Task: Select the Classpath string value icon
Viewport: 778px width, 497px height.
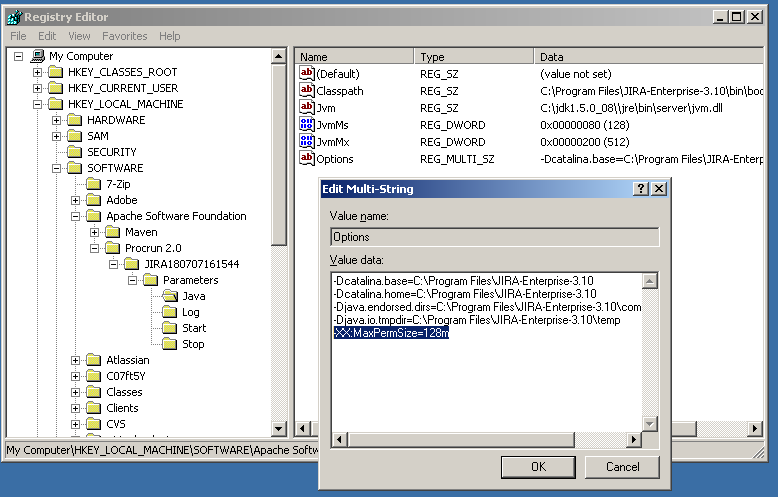Action: [307, 91]
